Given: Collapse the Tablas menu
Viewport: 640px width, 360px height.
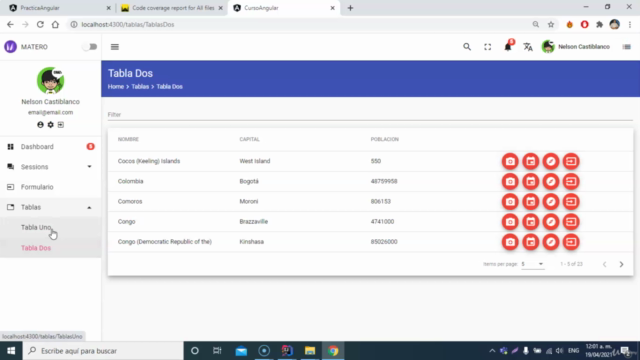Looking at the screenshot, I should click(50, 207).
